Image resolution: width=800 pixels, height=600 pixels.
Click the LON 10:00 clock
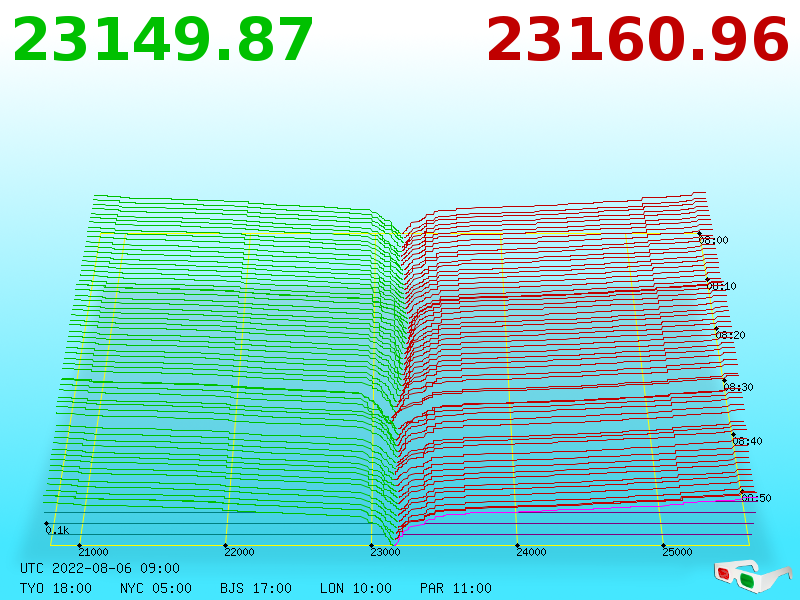pos(356,588)
